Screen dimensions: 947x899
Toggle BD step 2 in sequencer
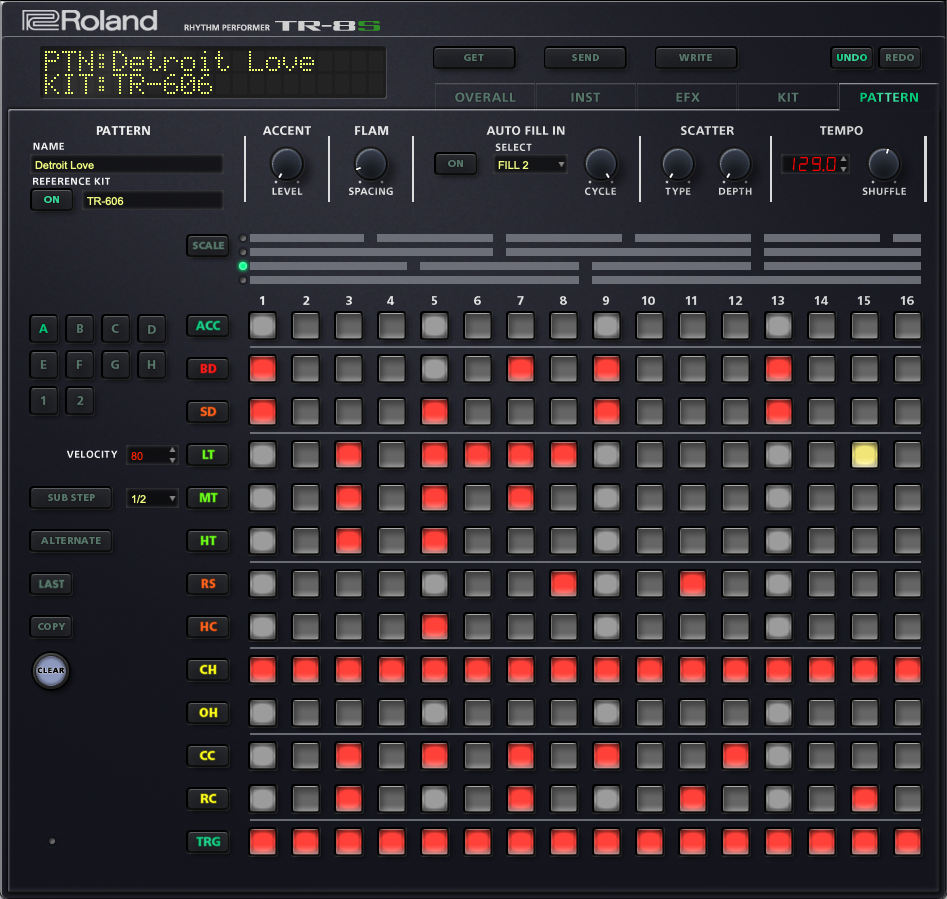tap(306, 369)
